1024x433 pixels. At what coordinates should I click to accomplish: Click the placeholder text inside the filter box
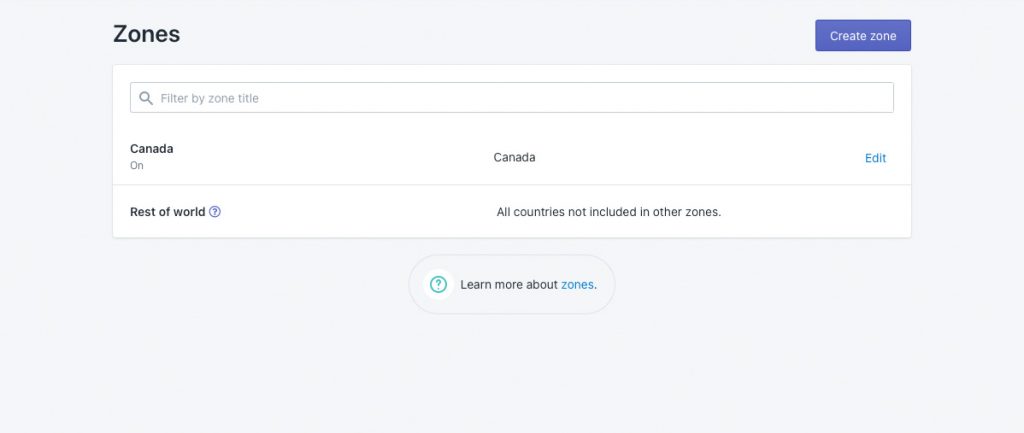click(x=210, y=98)
